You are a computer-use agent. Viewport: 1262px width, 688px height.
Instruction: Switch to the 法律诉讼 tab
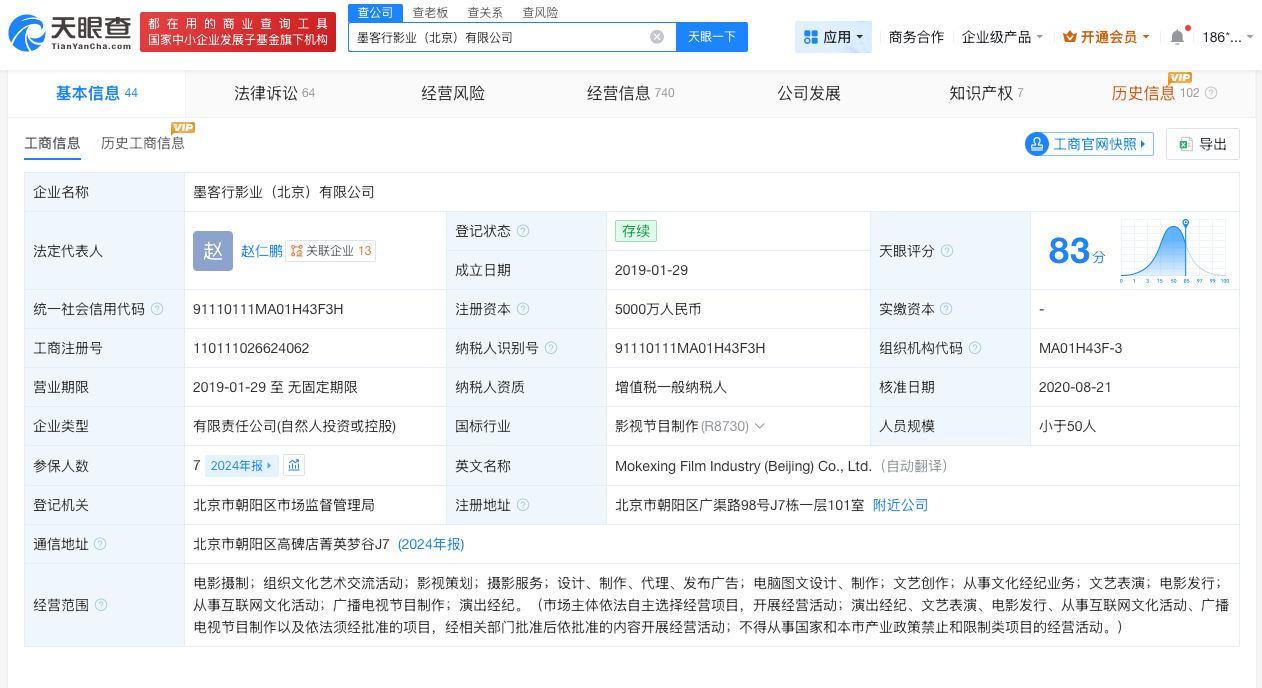pyautogui.click(x=266, y=93)
